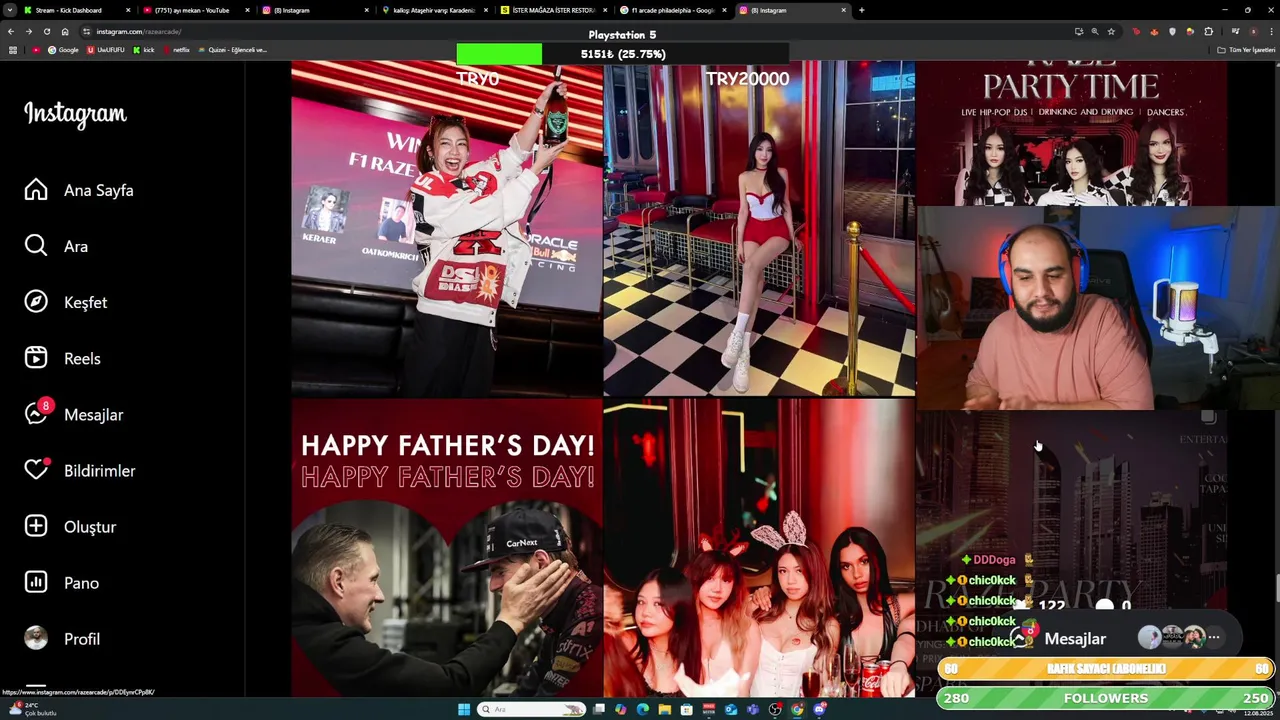Open Discord from the taskbar
The image size is (1280, 720).
(x=820, y=710)
